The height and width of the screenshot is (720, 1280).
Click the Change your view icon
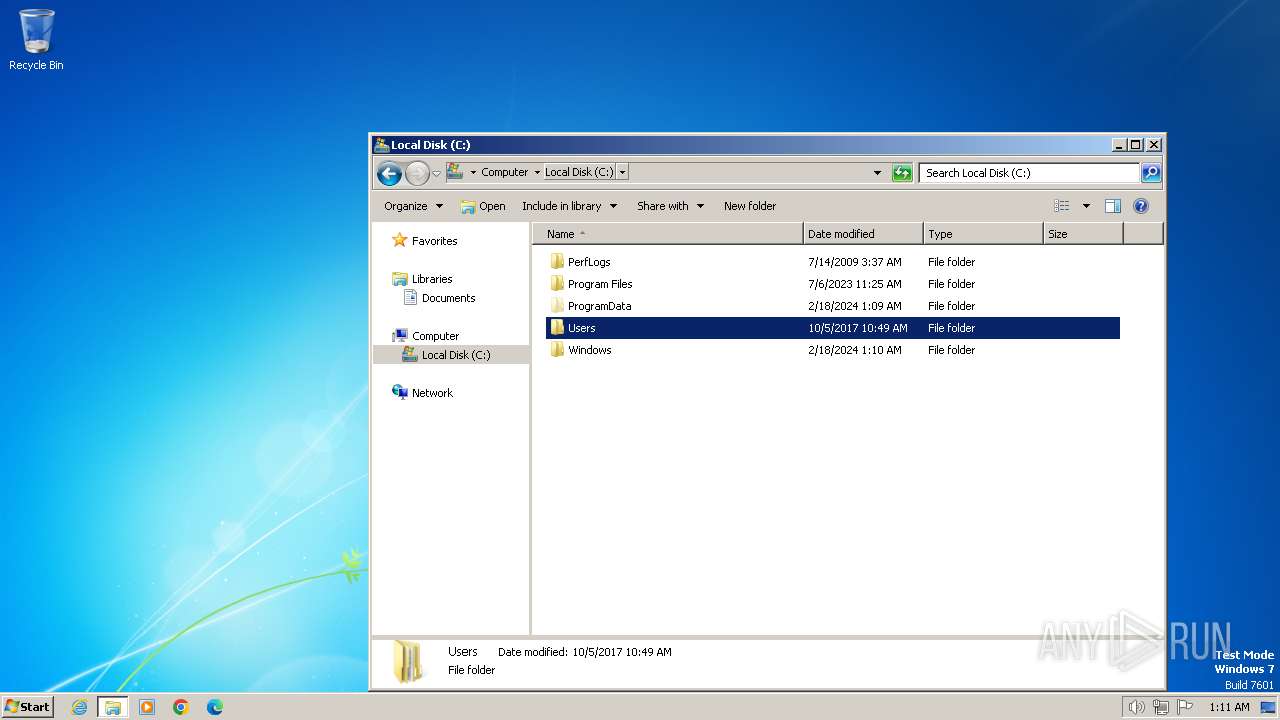click(1062, 206)
